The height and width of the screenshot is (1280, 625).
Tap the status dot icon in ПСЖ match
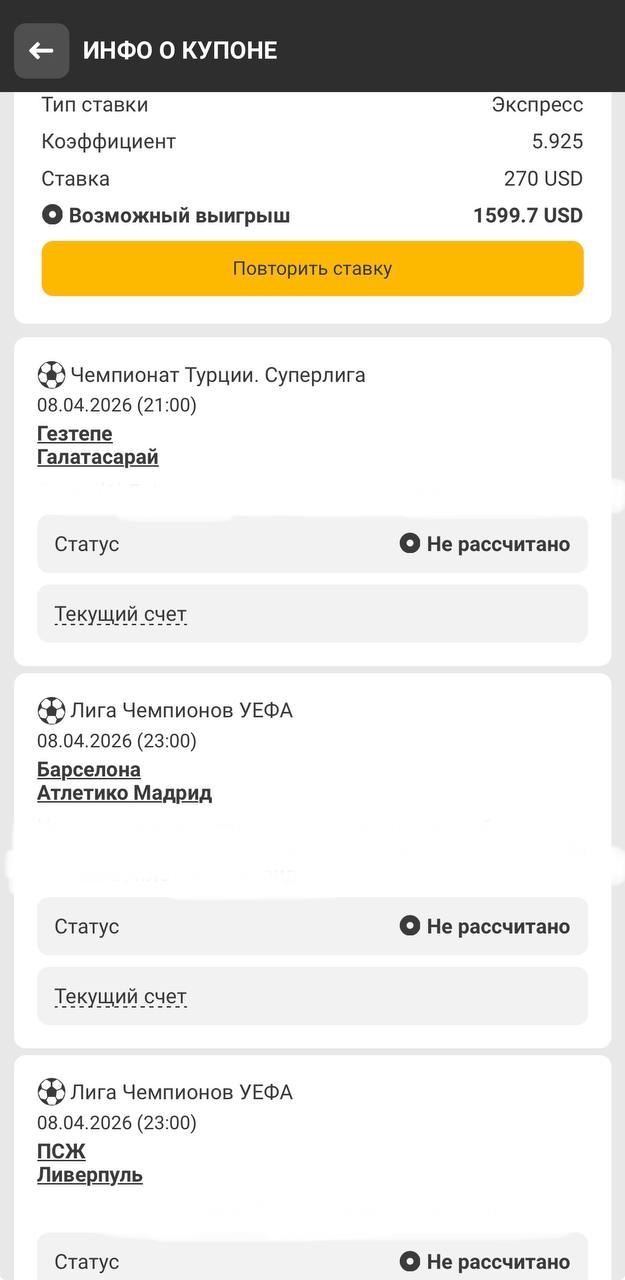tap(409, 1261)
